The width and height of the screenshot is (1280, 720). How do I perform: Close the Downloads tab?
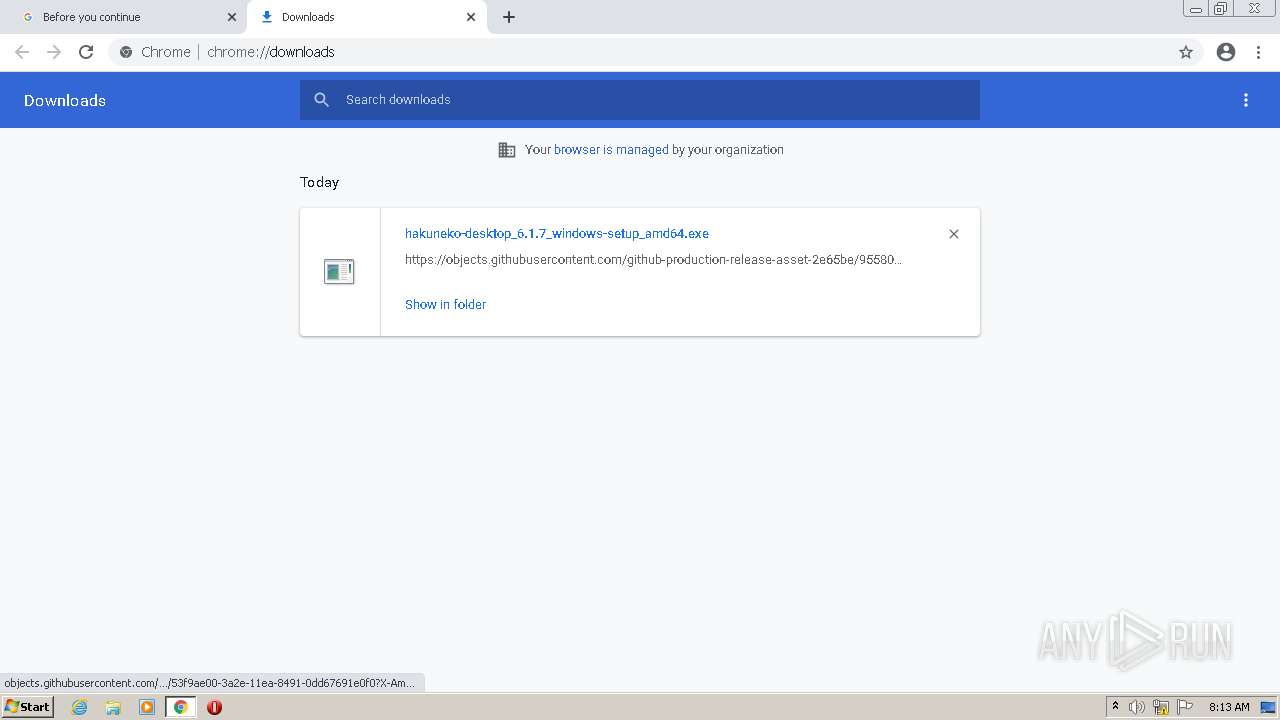click(x=471, y=17)
